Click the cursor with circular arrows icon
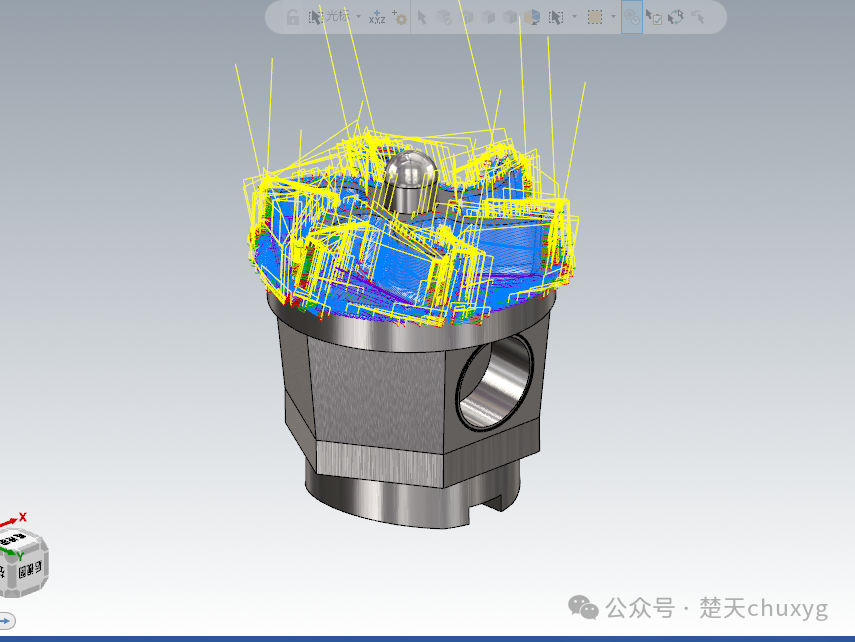The height and width of the screenshot is (642, 855). click(x=676, y=17)
